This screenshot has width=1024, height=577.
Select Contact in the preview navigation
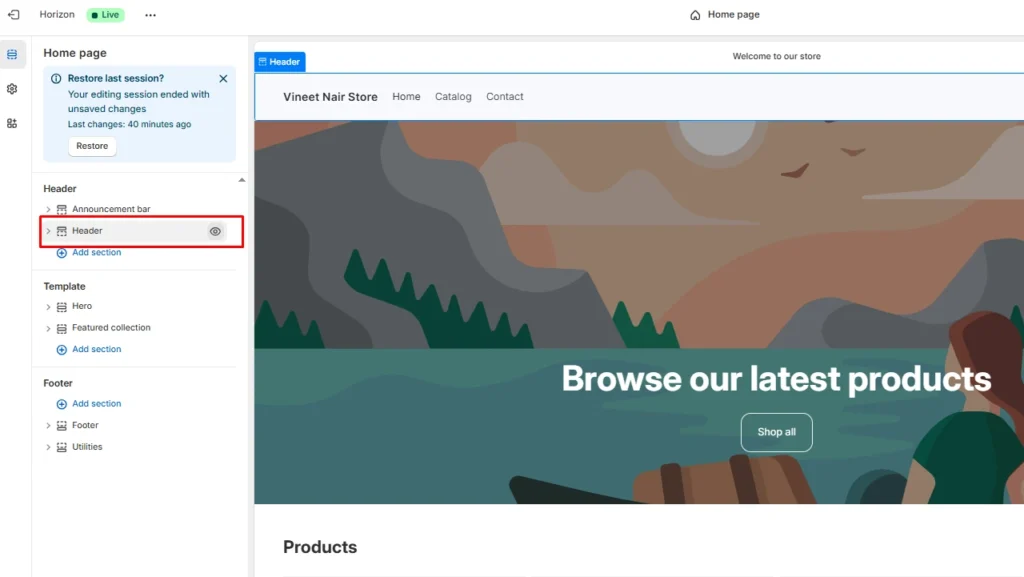point(505,96)
